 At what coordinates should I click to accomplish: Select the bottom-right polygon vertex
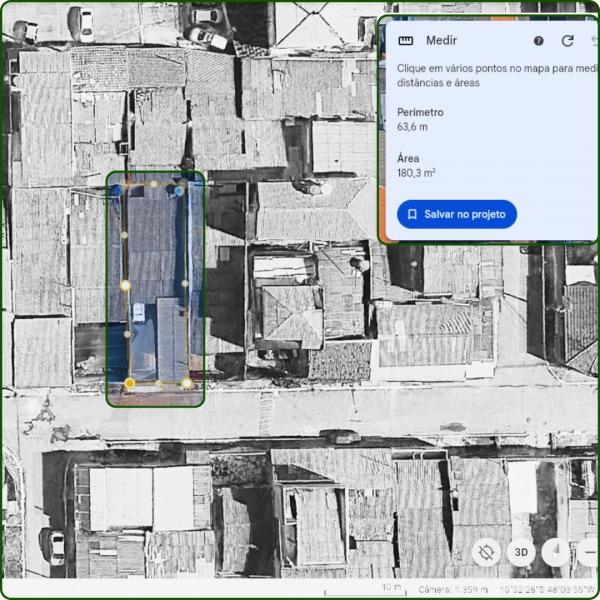[x=187, y=382]
